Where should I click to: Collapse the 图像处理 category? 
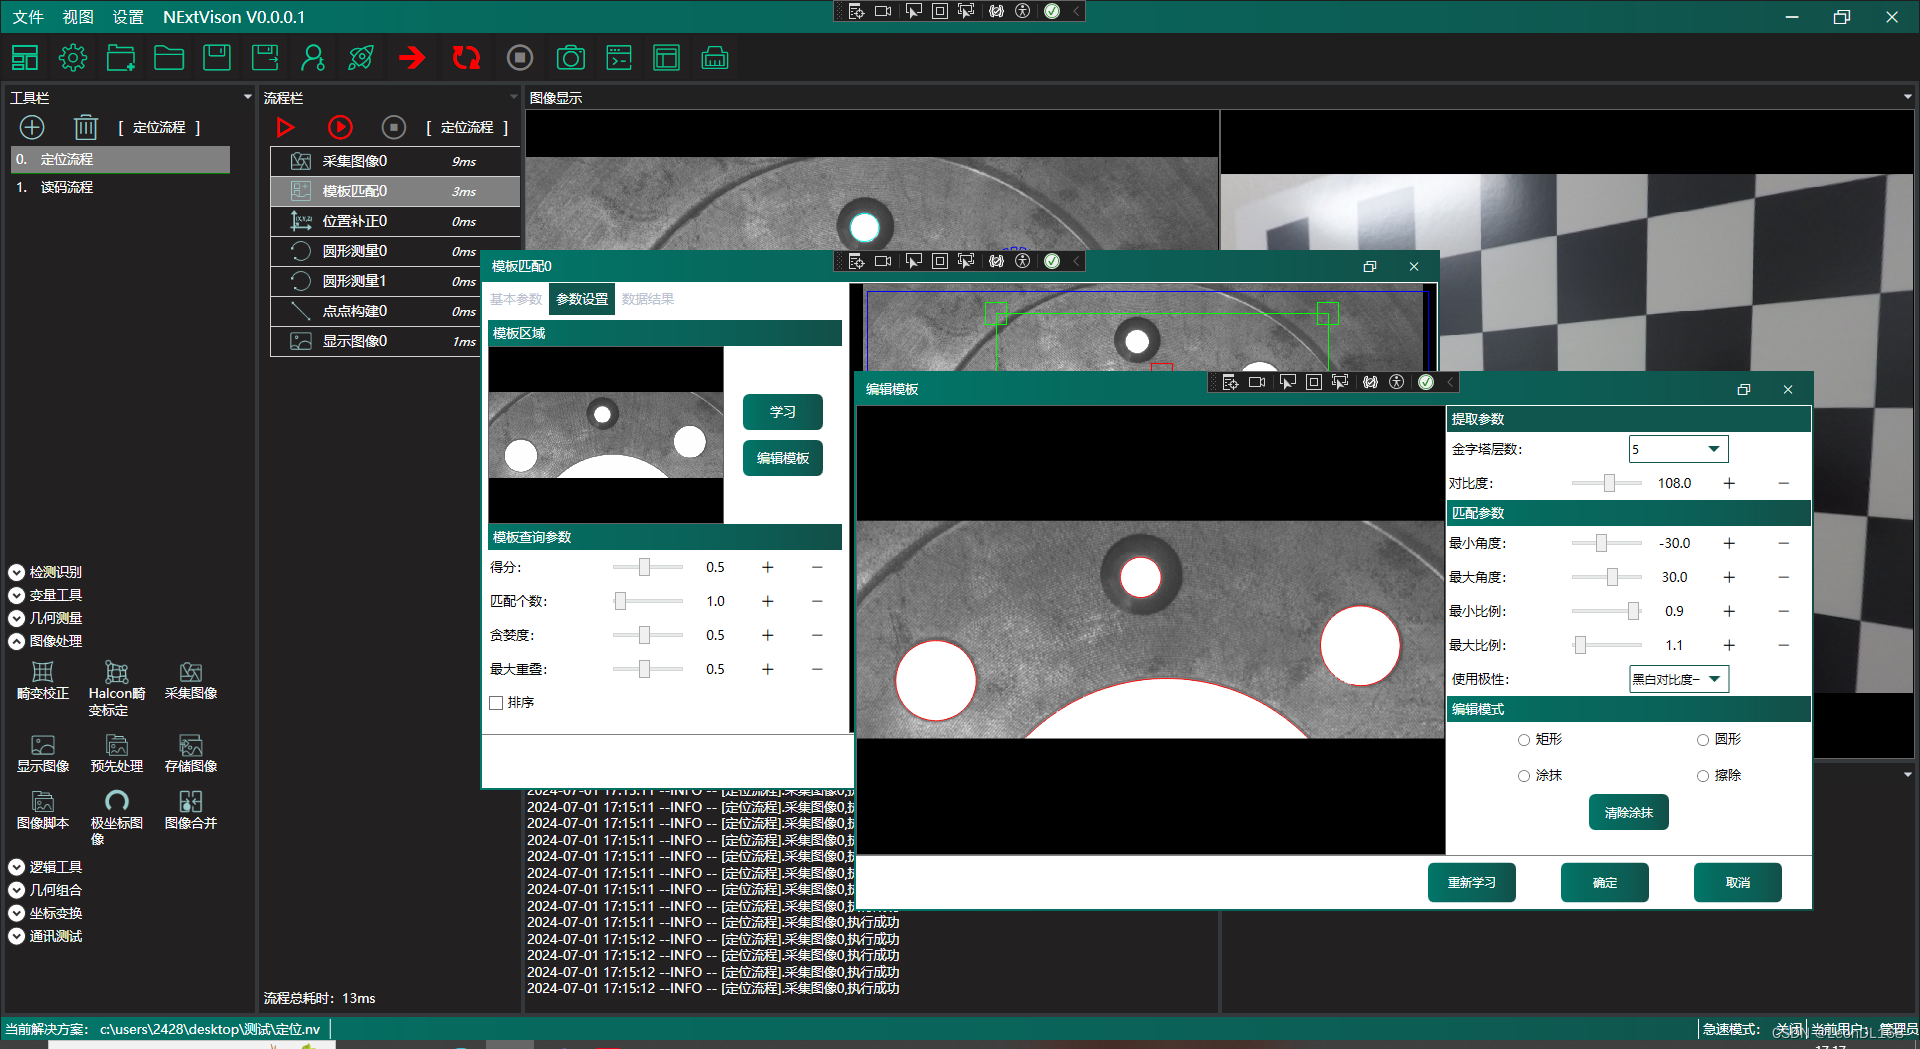(17, 641)
